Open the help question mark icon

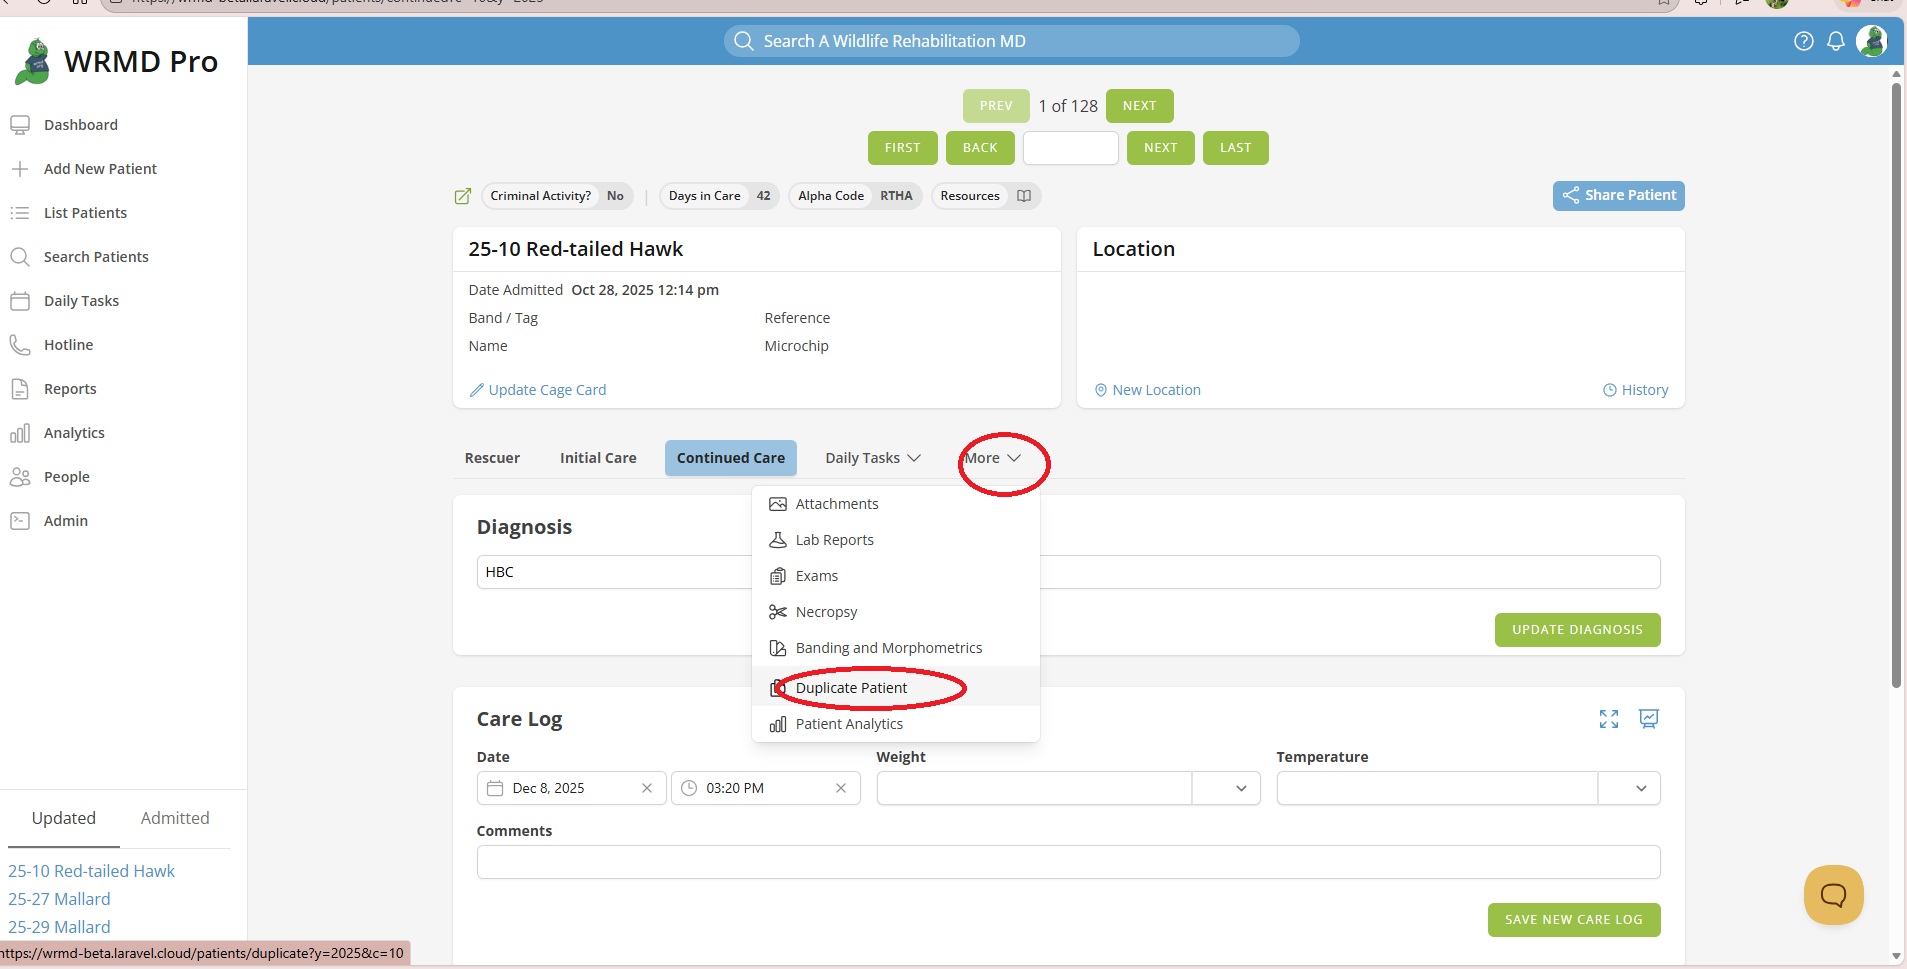pyautogui.click(x=1803, y=41)
